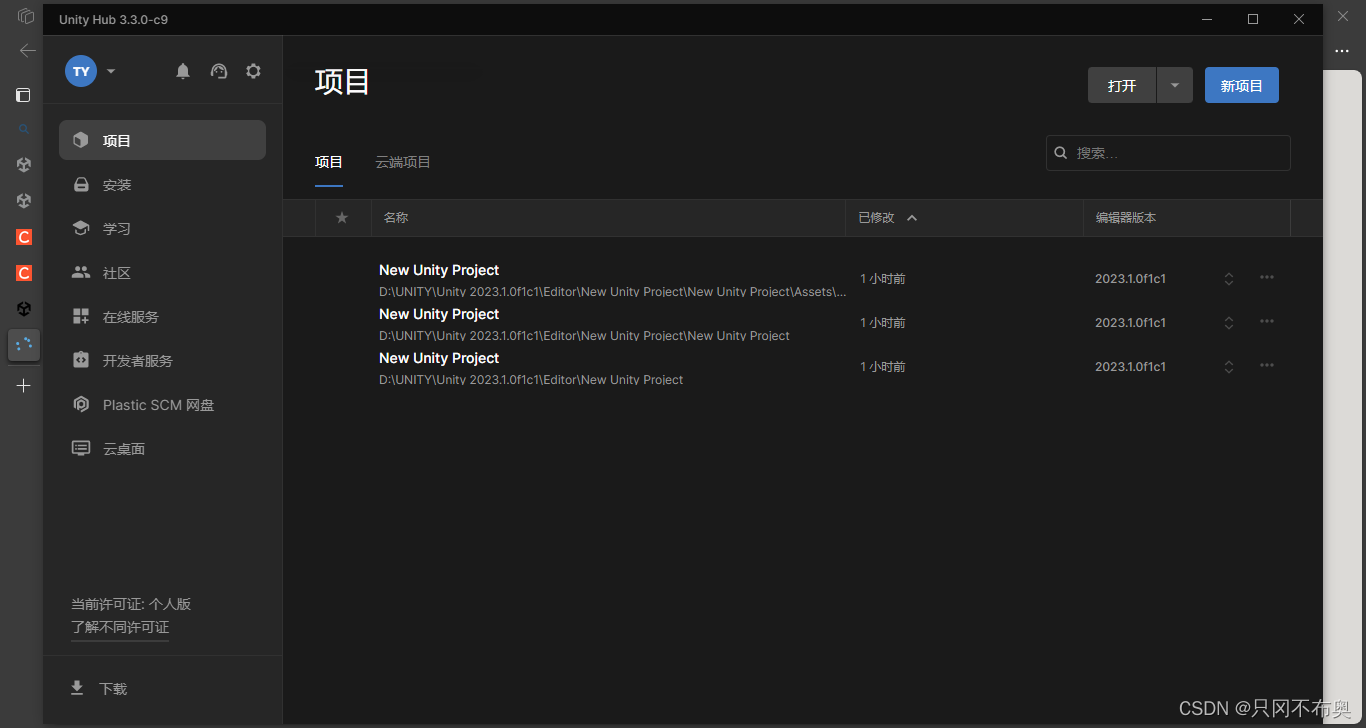1366x728 pixels.
Task: Click the 学习 graduation cap icon
Action: pyautogui.click(x=81, y=229)
